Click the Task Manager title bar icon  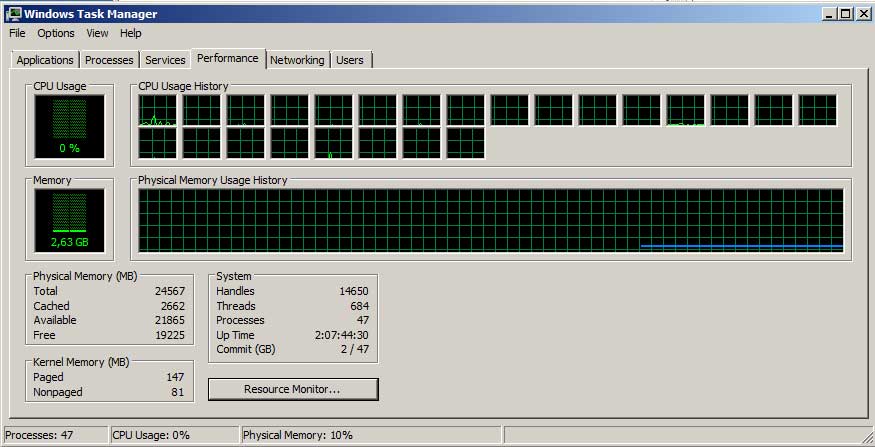(13, 14)
